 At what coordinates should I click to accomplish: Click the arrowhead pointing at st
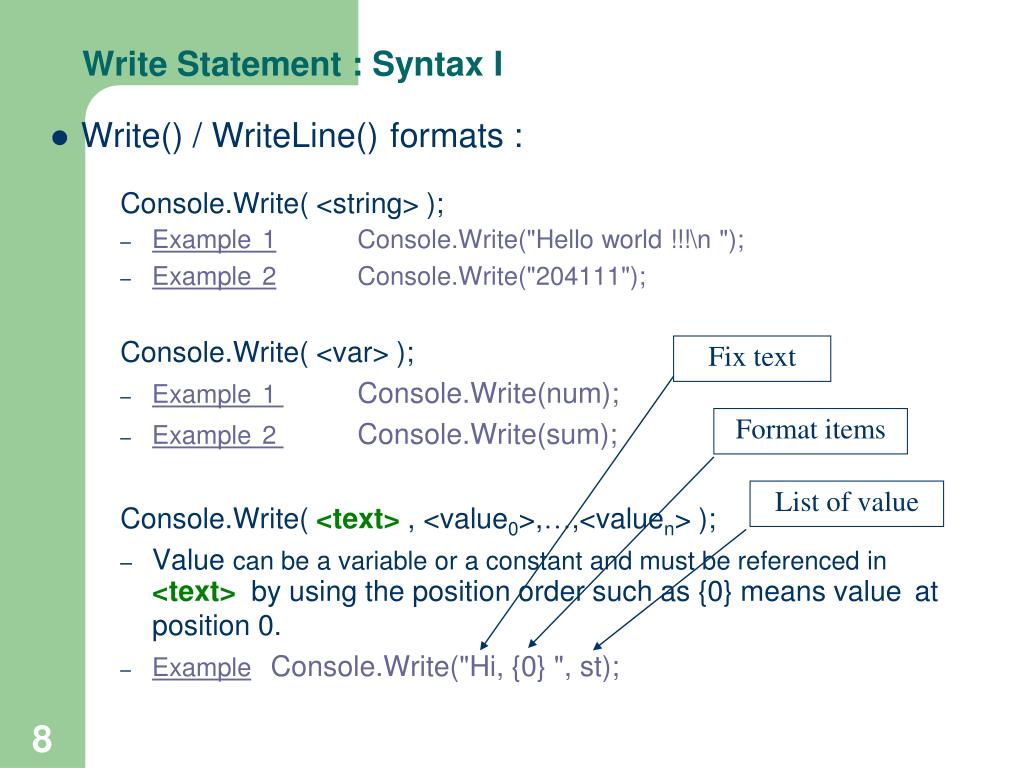click(598, 645)
